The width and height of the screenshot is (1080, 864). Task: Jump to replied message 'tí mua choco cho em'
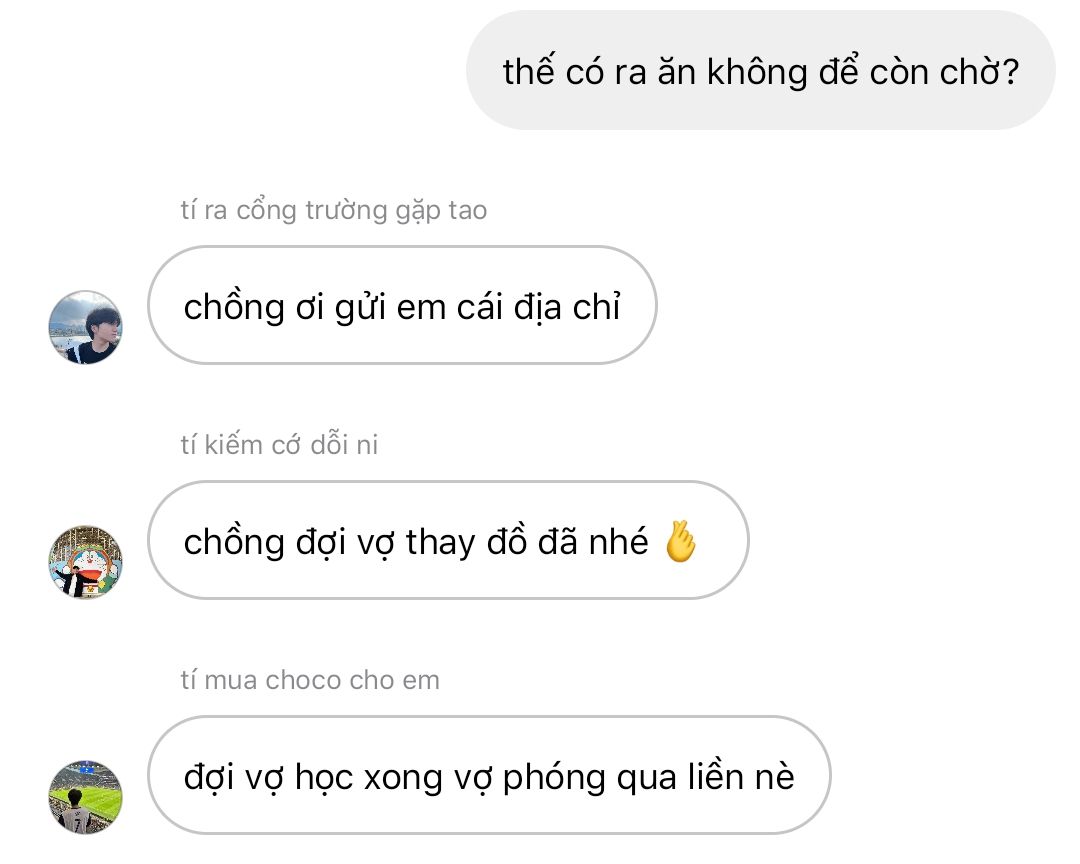coord(310,680)
